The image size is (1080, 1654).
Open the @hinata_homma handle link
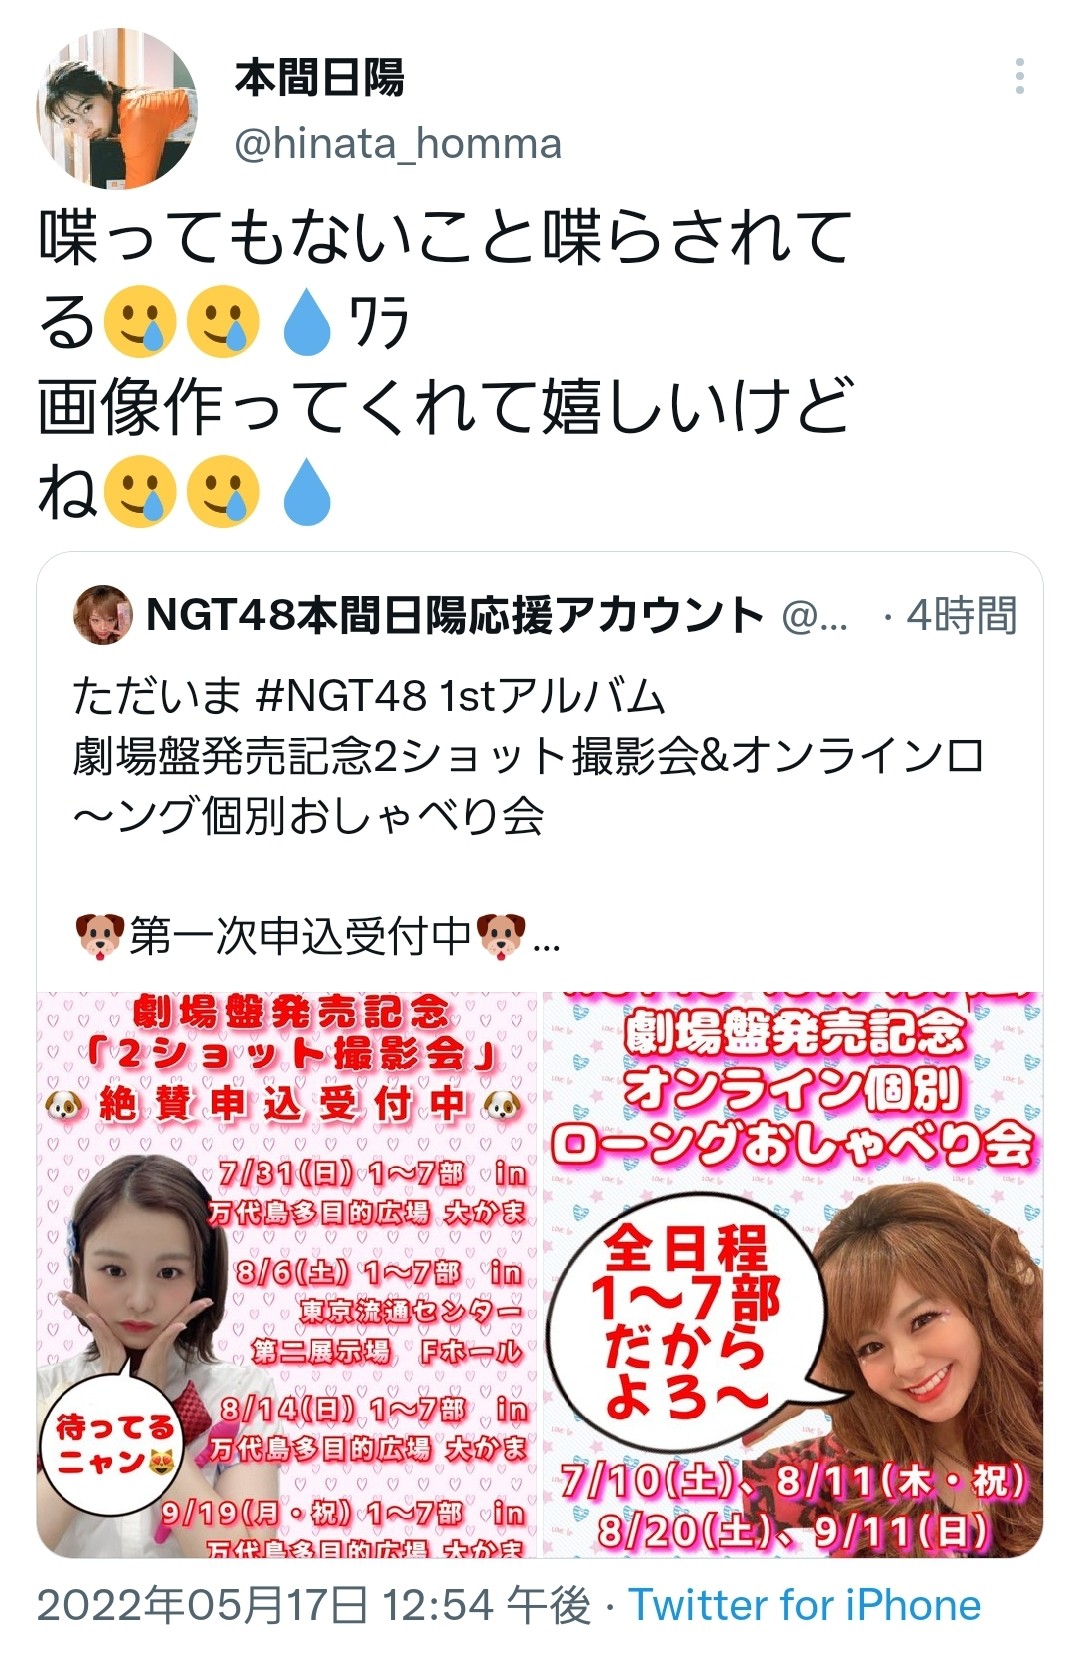click(398, 144)
